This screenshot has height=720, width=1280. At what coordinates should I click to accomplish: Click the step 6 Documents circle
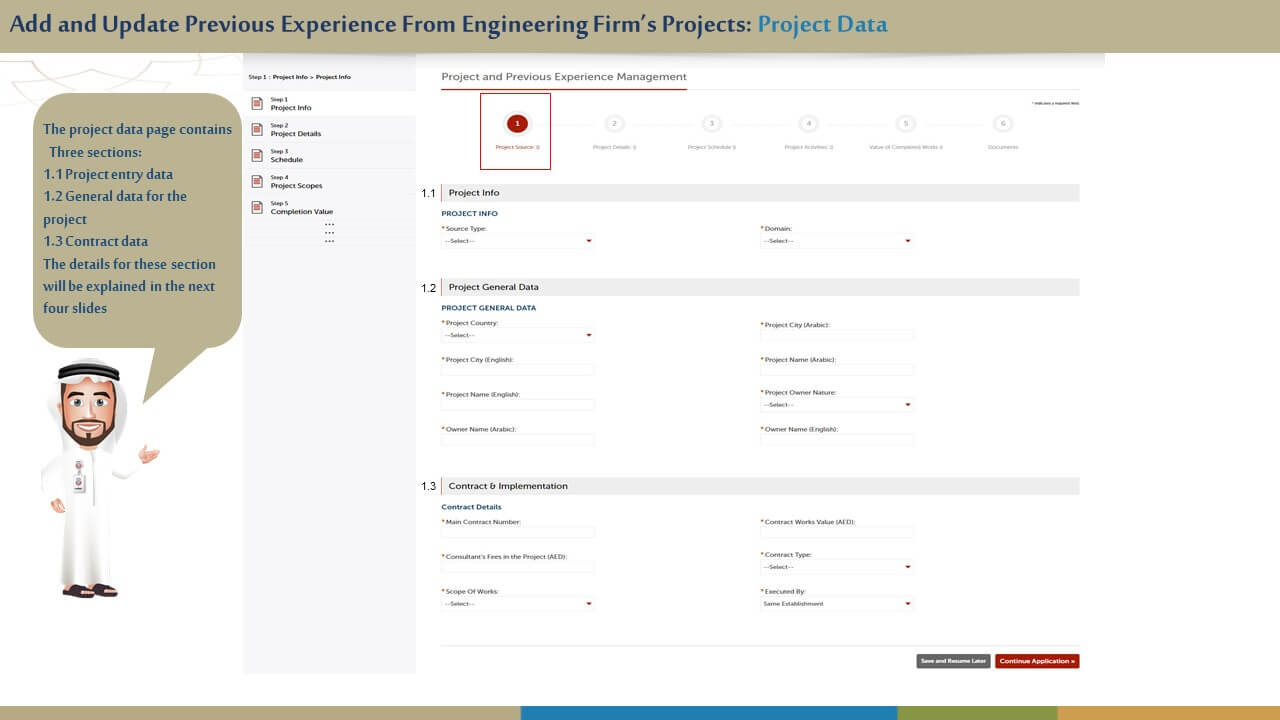(x=1003, y=124)
